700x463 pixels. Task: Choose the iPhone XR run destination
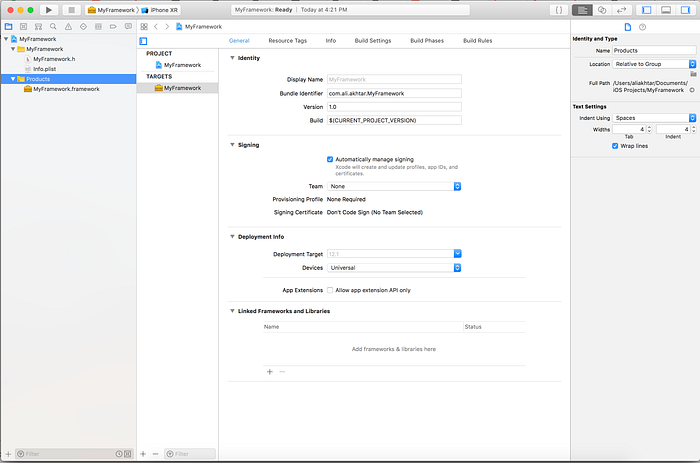coord(160,10)
